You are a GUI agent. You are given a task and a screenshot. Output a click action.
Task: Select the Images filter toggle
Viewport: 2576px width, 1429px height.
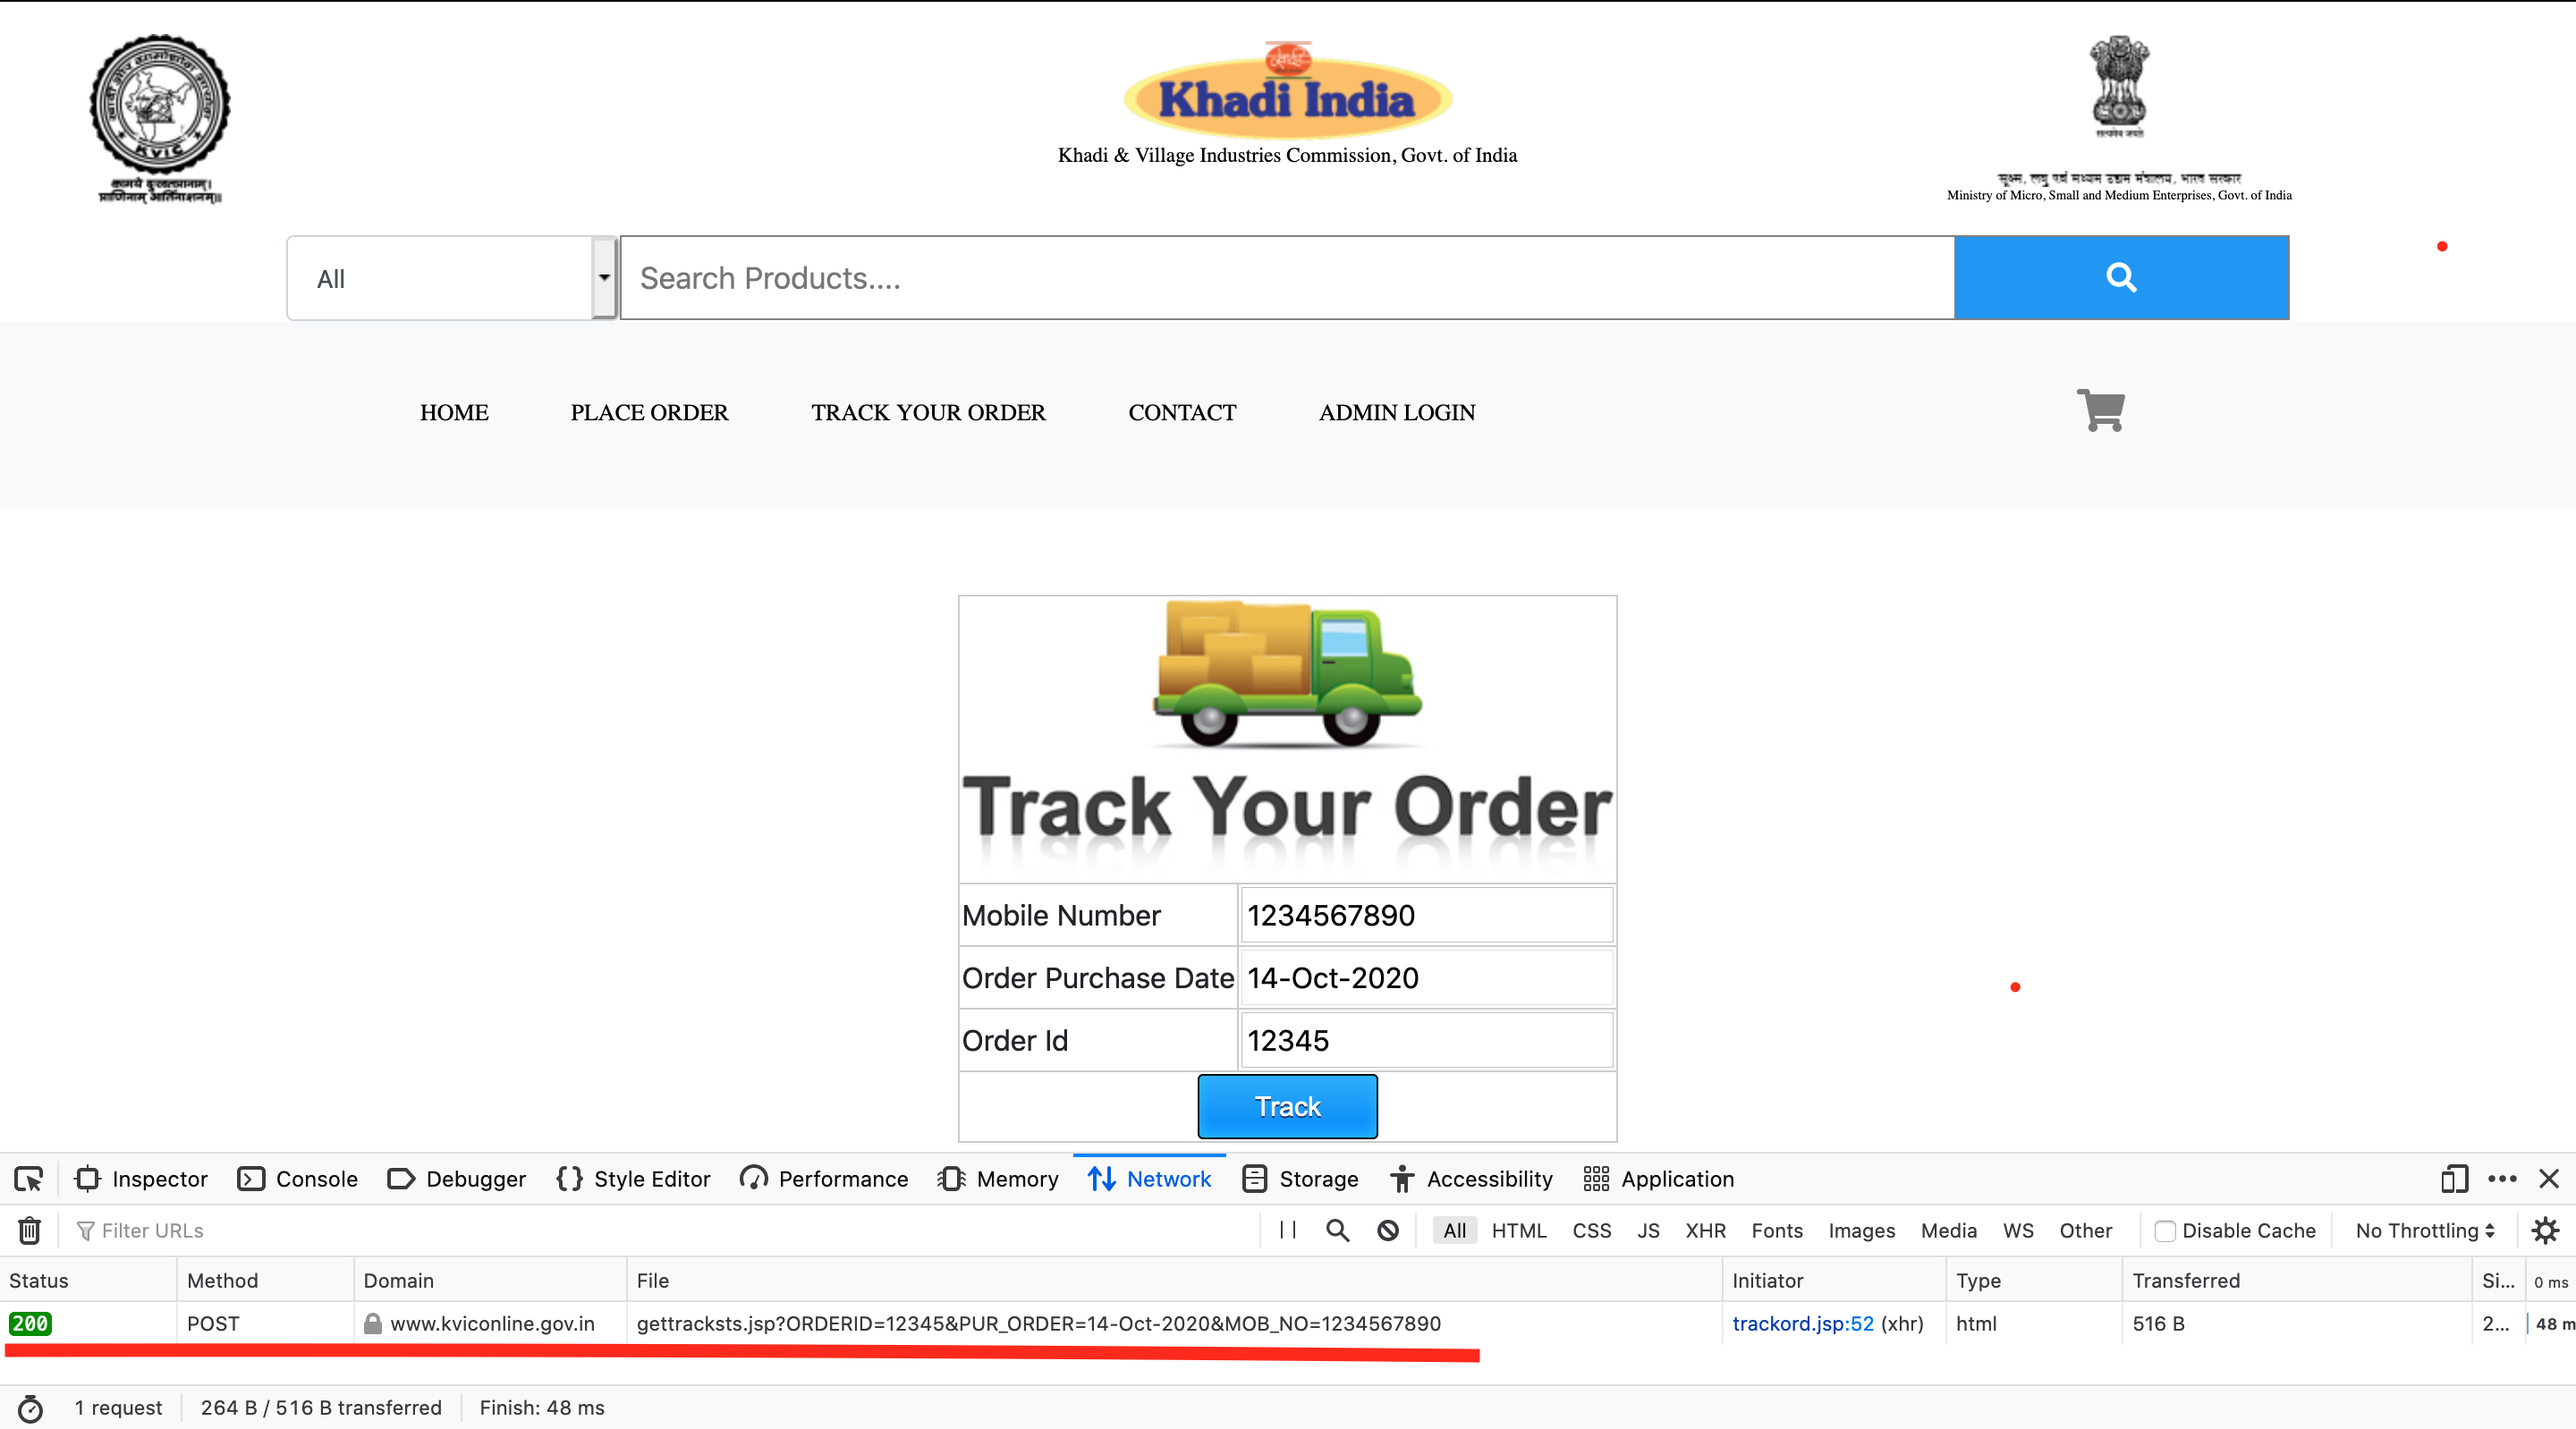1861,1231
